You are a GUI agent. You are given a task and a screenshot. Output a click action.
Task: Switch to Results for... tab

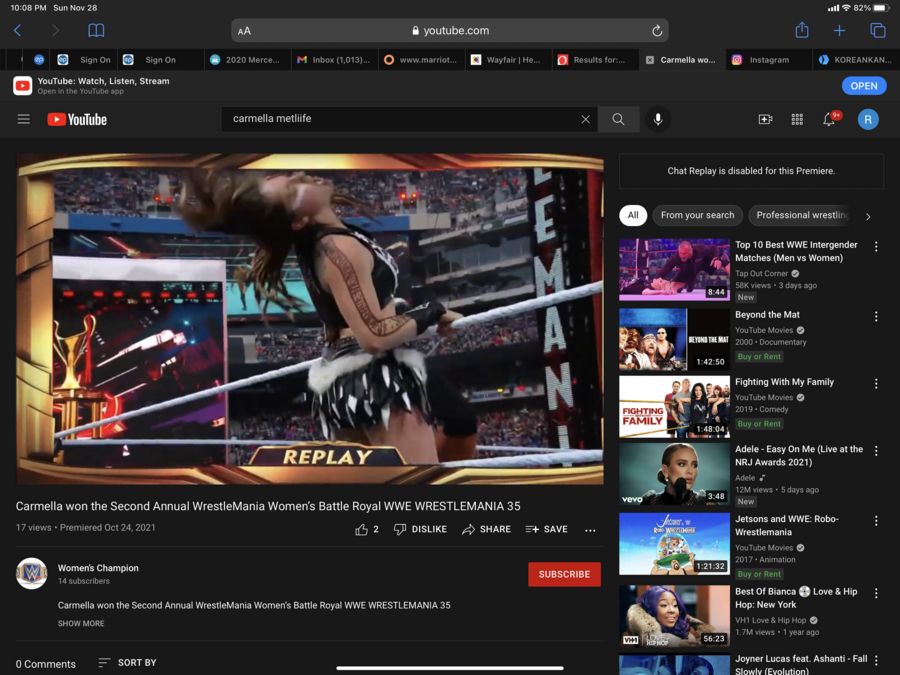click(595, 60)
